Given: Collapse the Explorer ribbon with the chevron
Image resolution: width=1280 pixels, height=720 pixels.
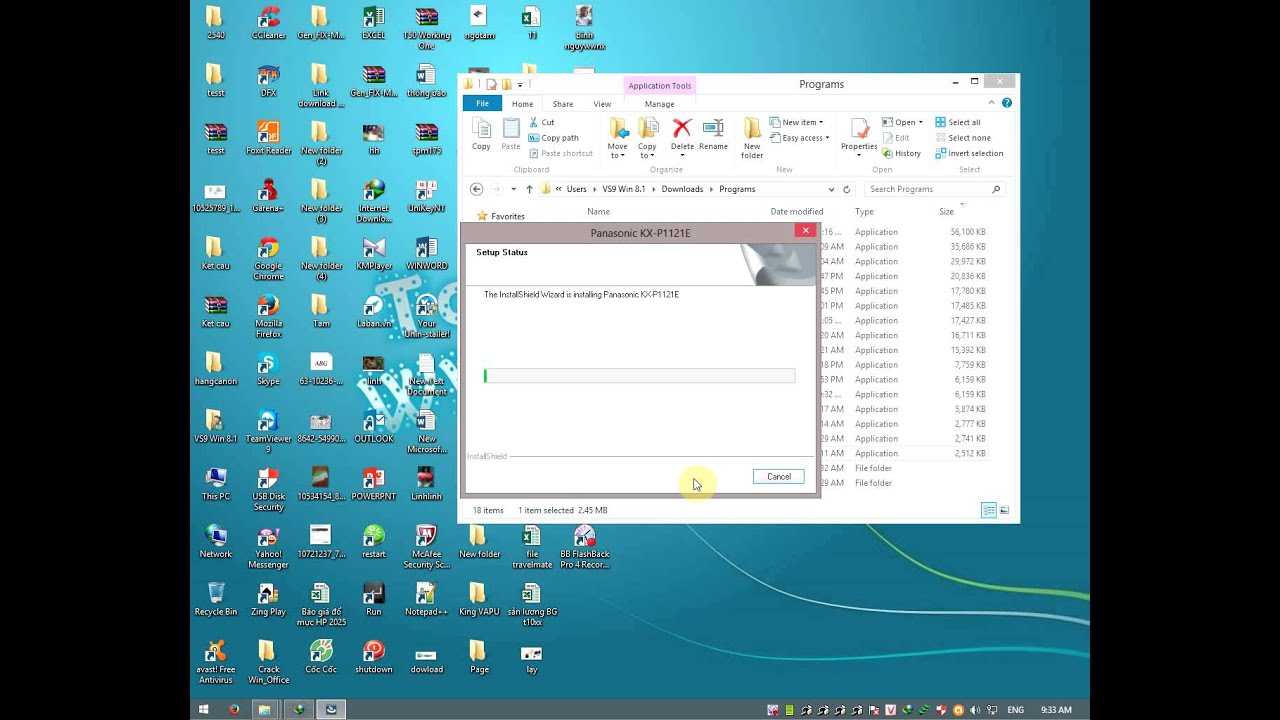Looking at the screenshot, I should (992, 103).
